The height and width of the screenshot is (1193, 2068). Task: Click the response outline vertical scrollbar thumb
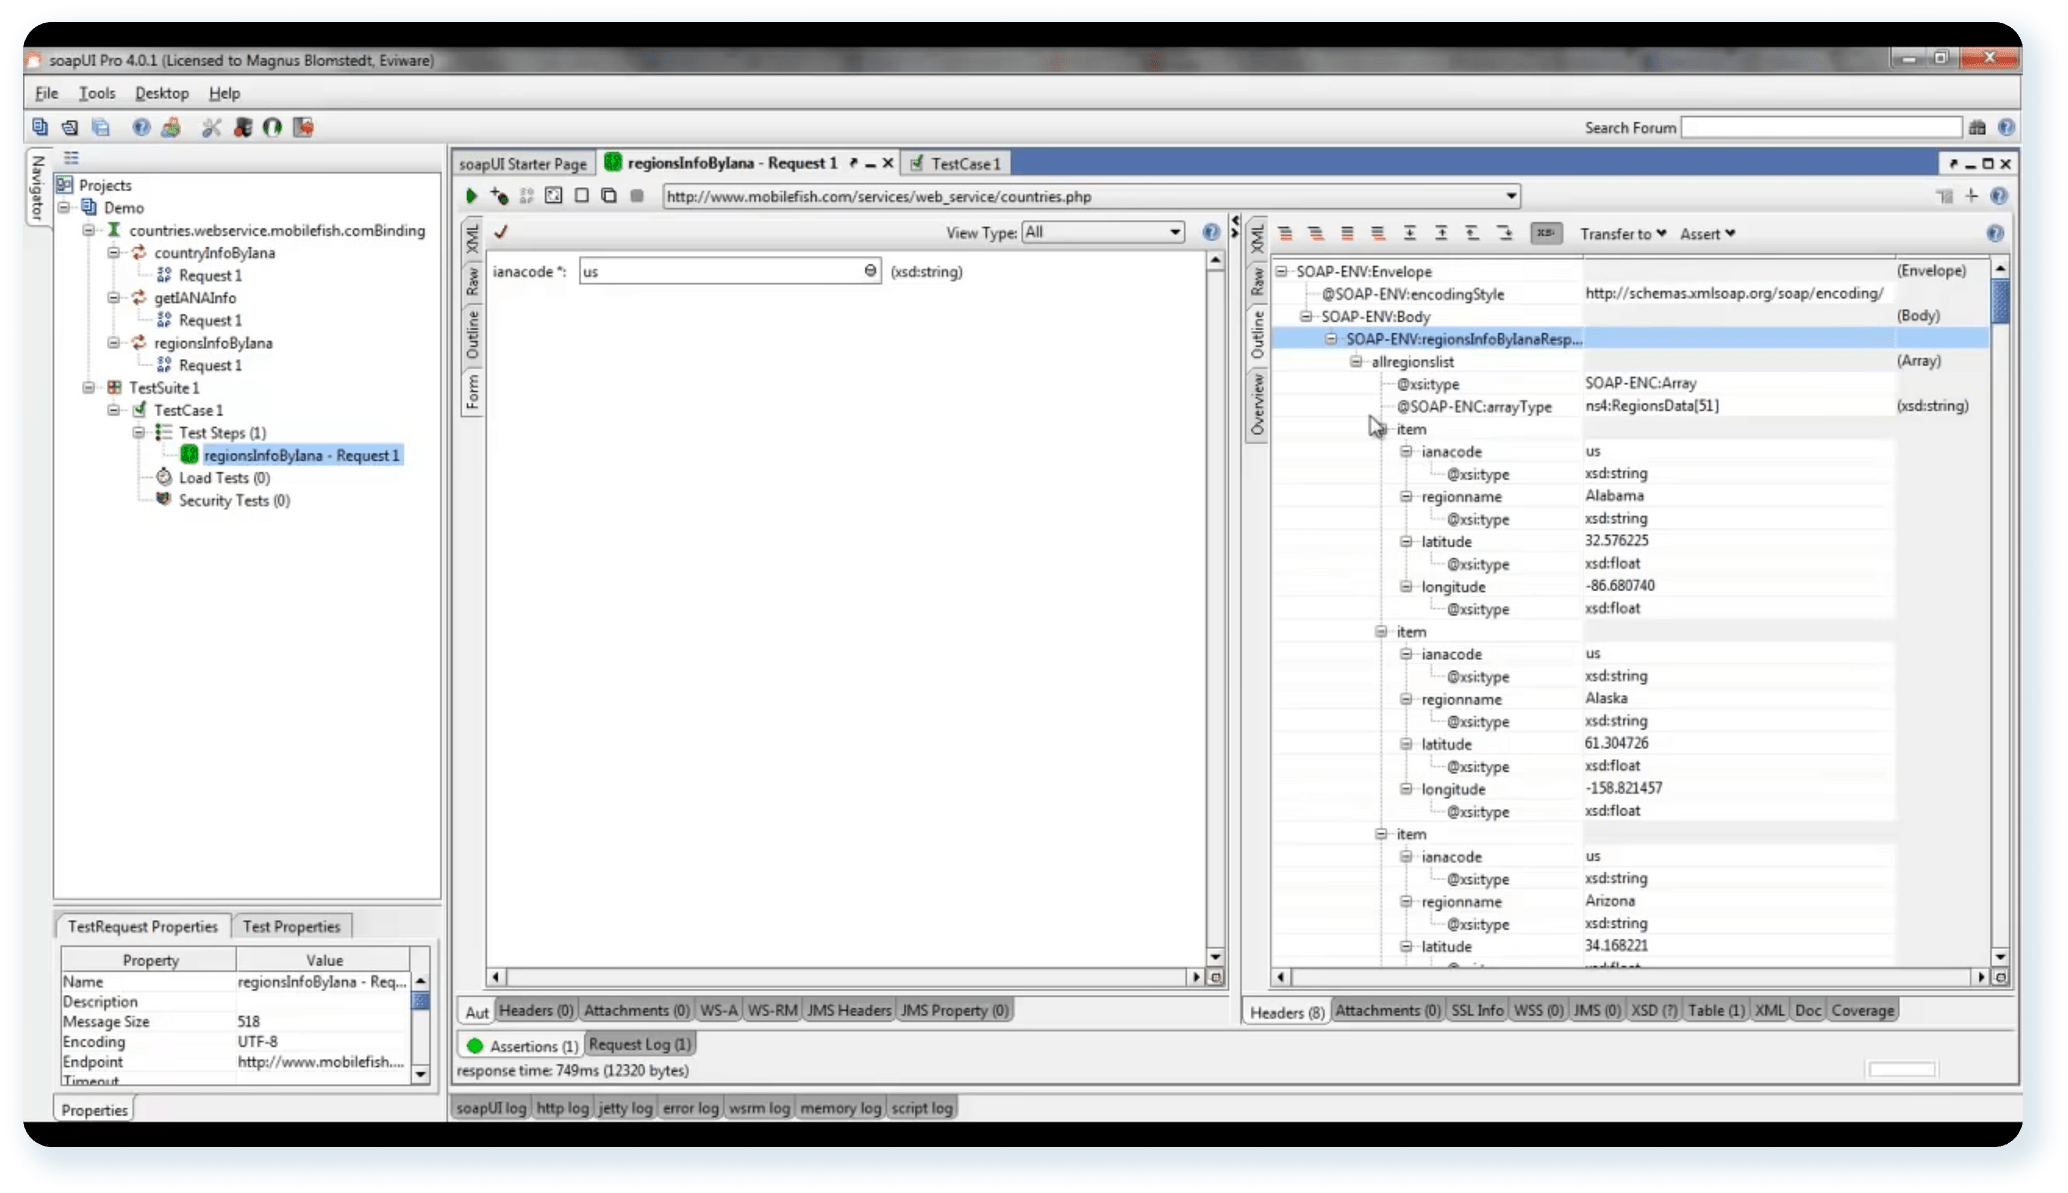(x=2000, y=301)
